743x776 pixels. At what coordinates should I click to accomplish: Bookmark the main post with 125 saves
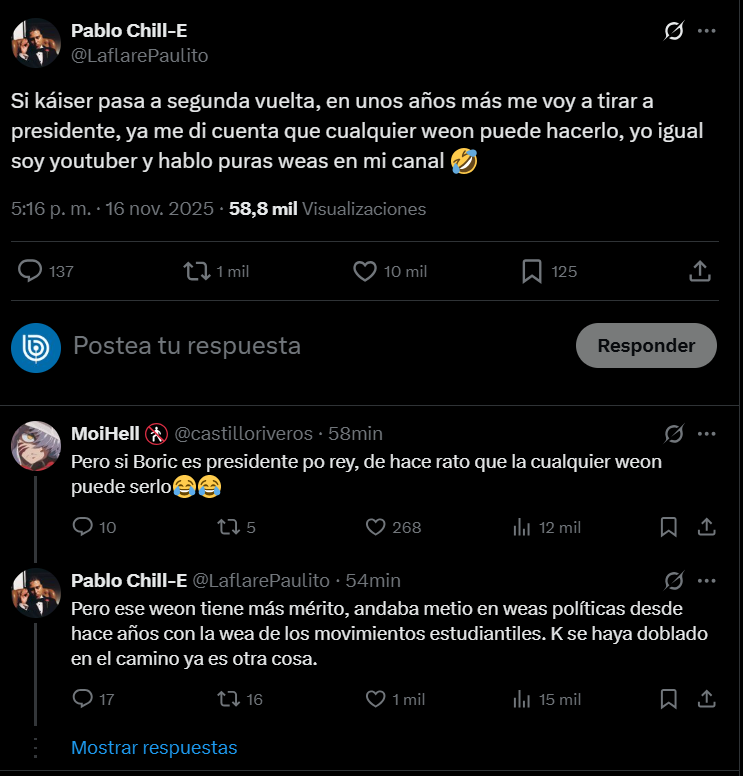pyautogui.click(x=532, y=271)
